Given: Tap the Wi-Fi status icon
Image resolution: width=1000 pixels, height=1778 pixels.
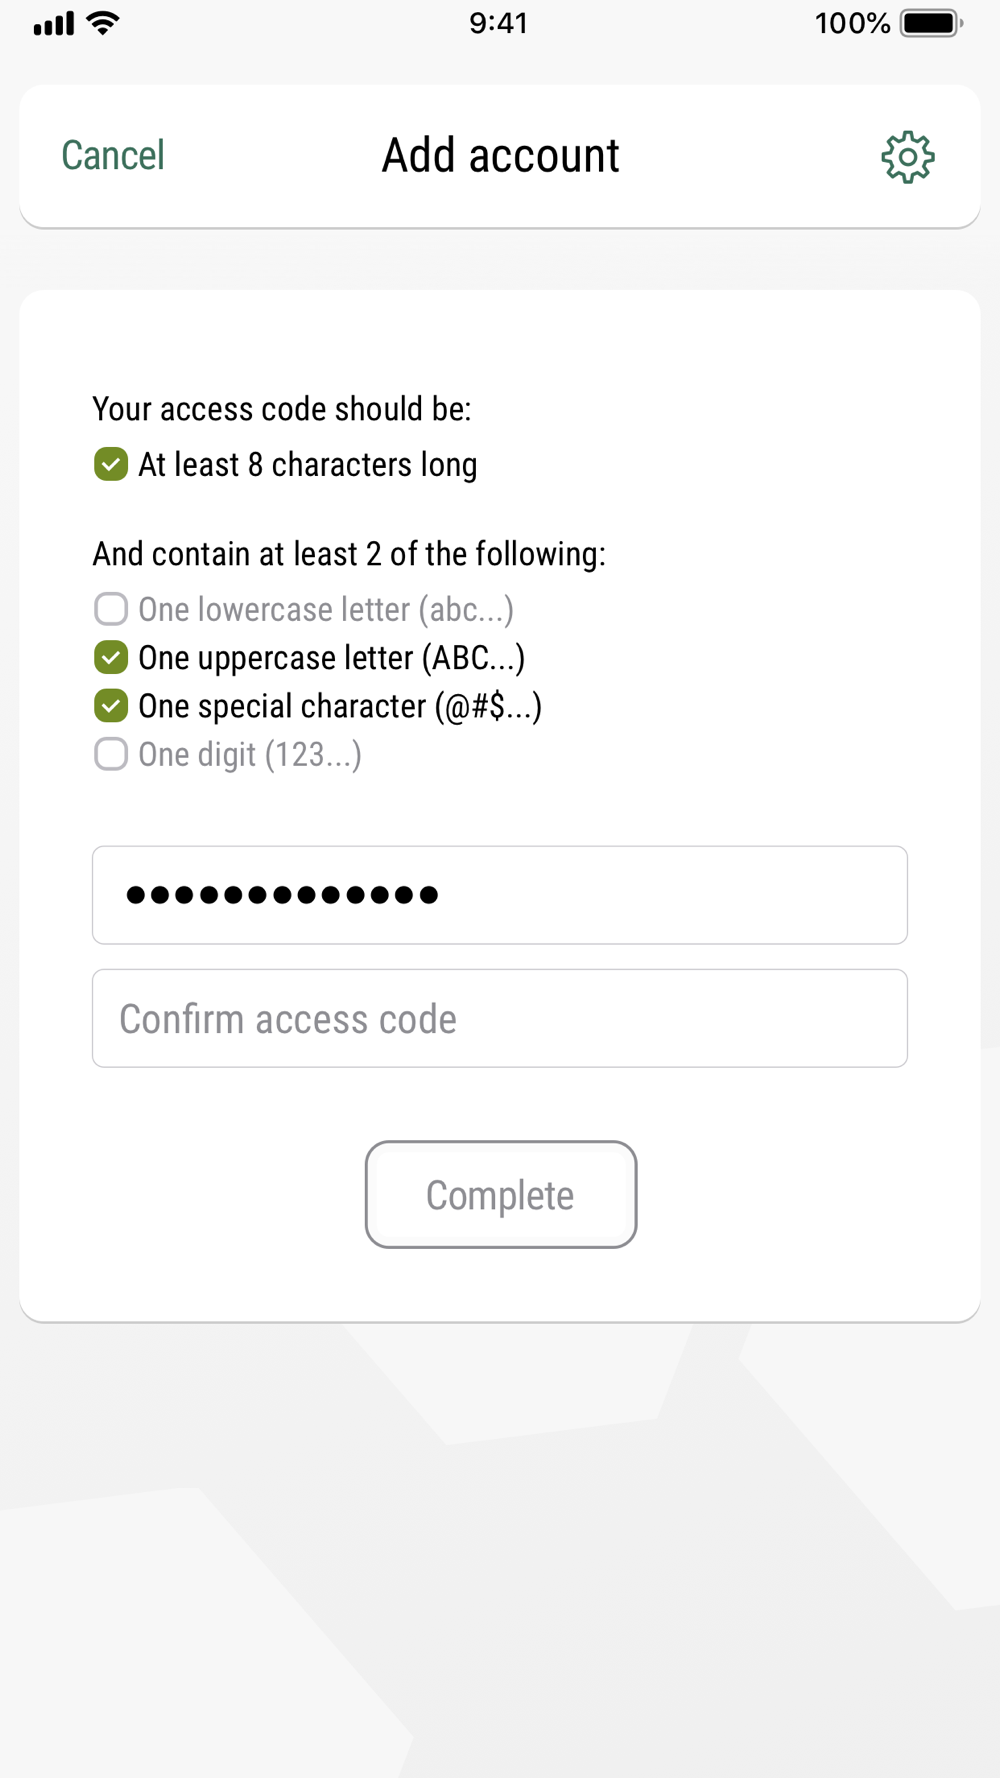Looking at the screenshot, I should click(103, 23).
